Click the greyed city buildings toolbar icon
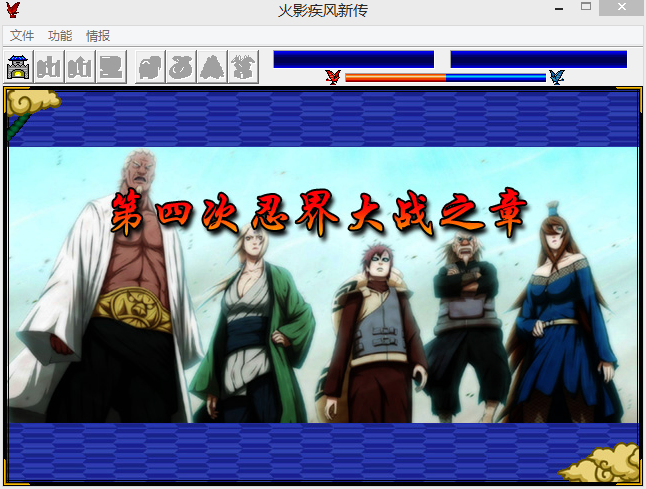This screenshot has width=646, height=489. pyautogui.click(x=49, y=67)
